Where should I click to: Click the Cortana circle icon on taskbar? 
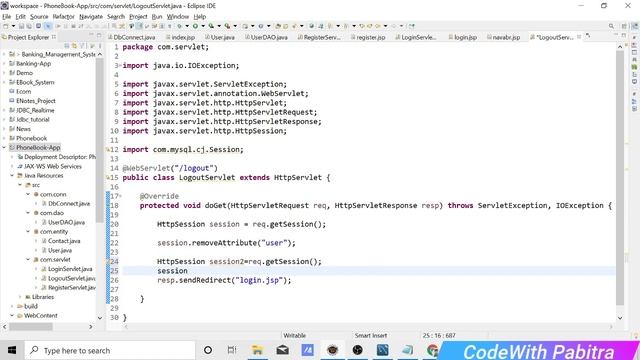tap(208, 350)
